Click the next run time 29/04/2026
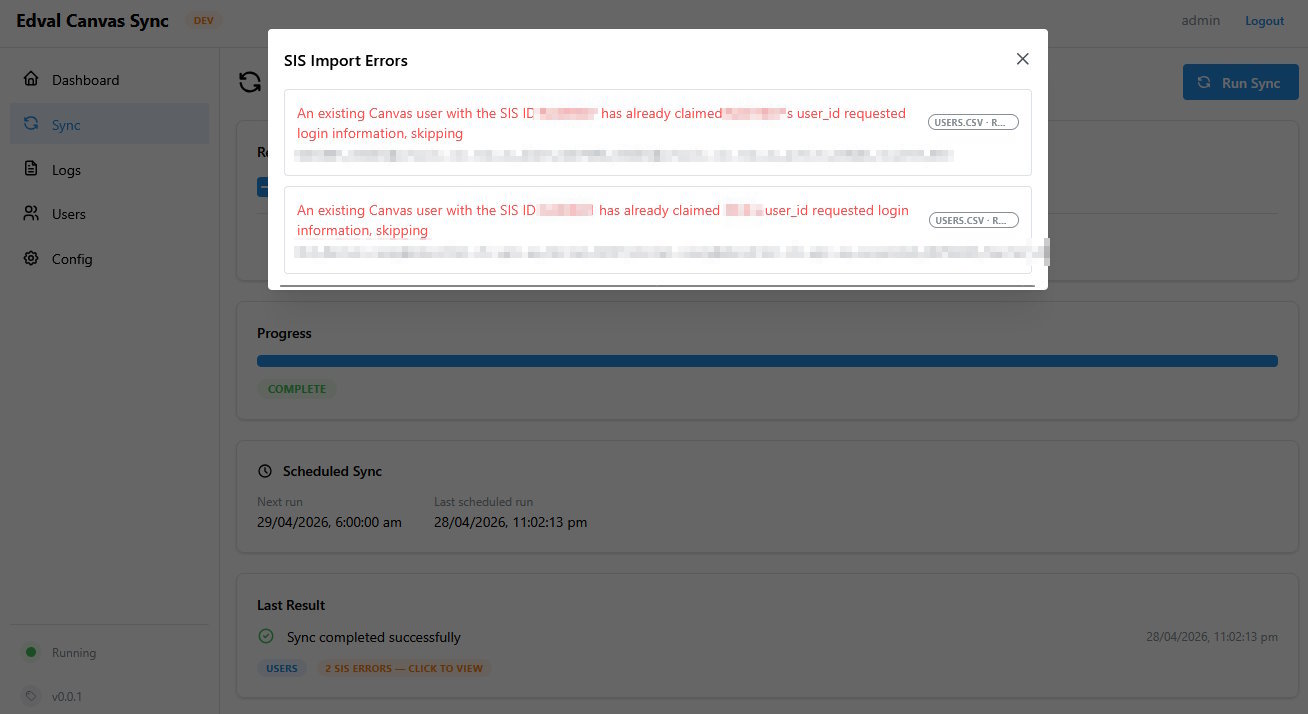The width and height of the screenshot is (1308, 714). (x=329, y=522)
